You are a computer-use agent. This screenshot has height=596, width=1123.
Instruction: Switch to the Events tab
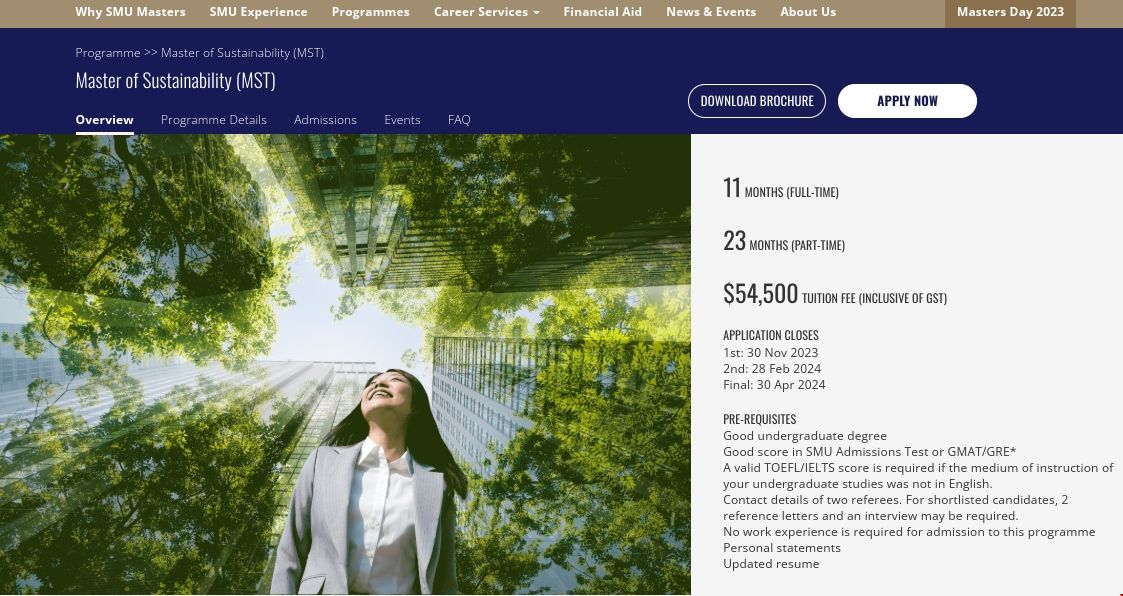tap(402, 120)
